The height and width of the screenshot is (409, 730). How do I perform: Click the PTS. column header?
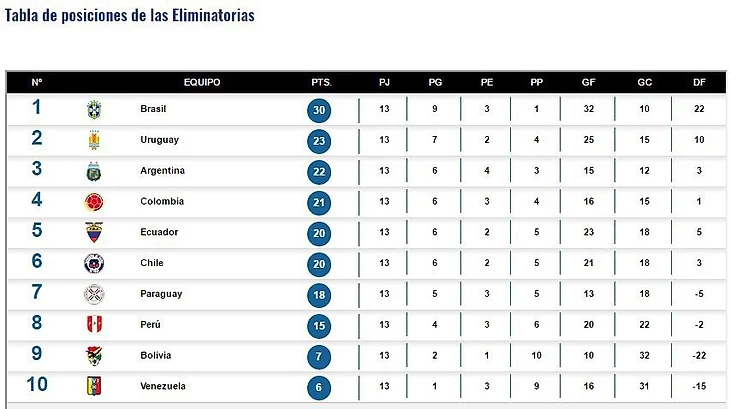pos(321,82)
